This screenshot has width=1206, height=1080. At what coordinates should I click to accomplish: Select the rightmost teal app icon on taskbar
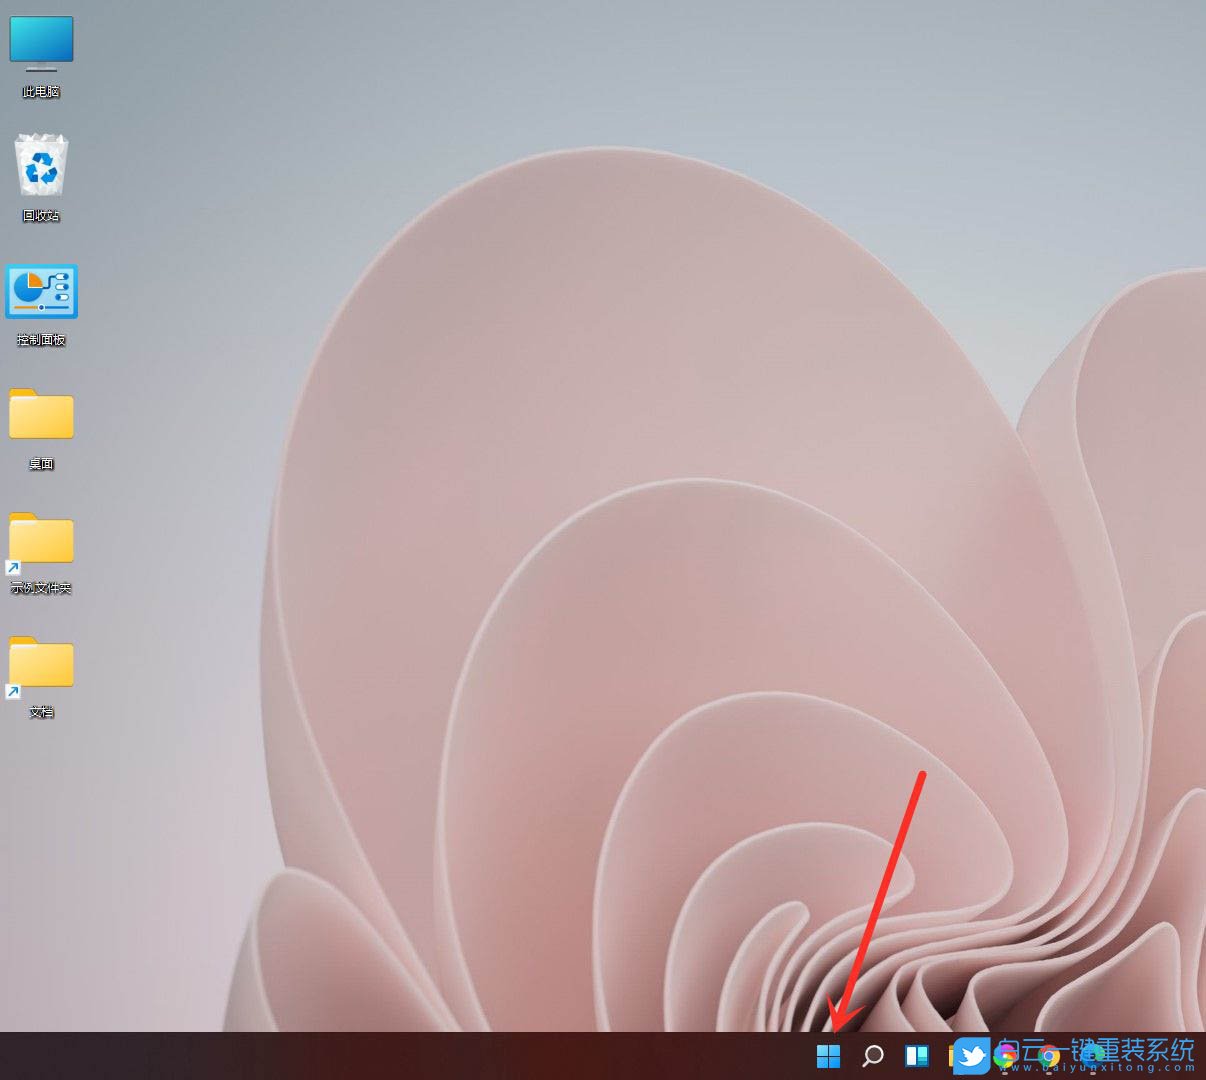tap(1090, 1055)
